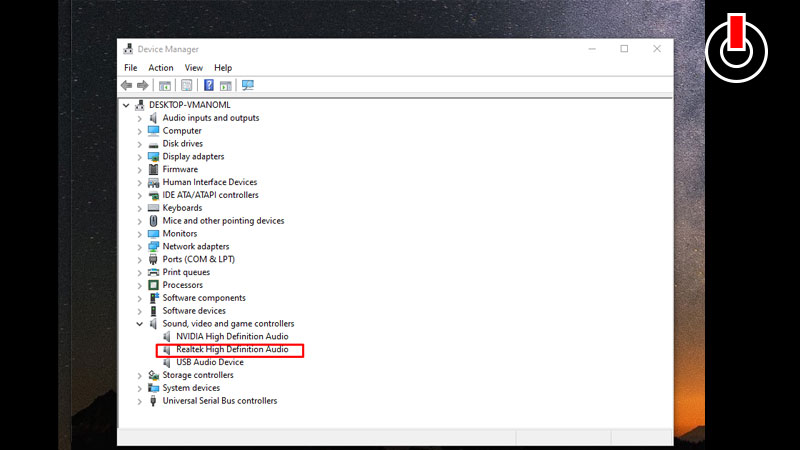Click the Firmware chip icon

[153, 169]
